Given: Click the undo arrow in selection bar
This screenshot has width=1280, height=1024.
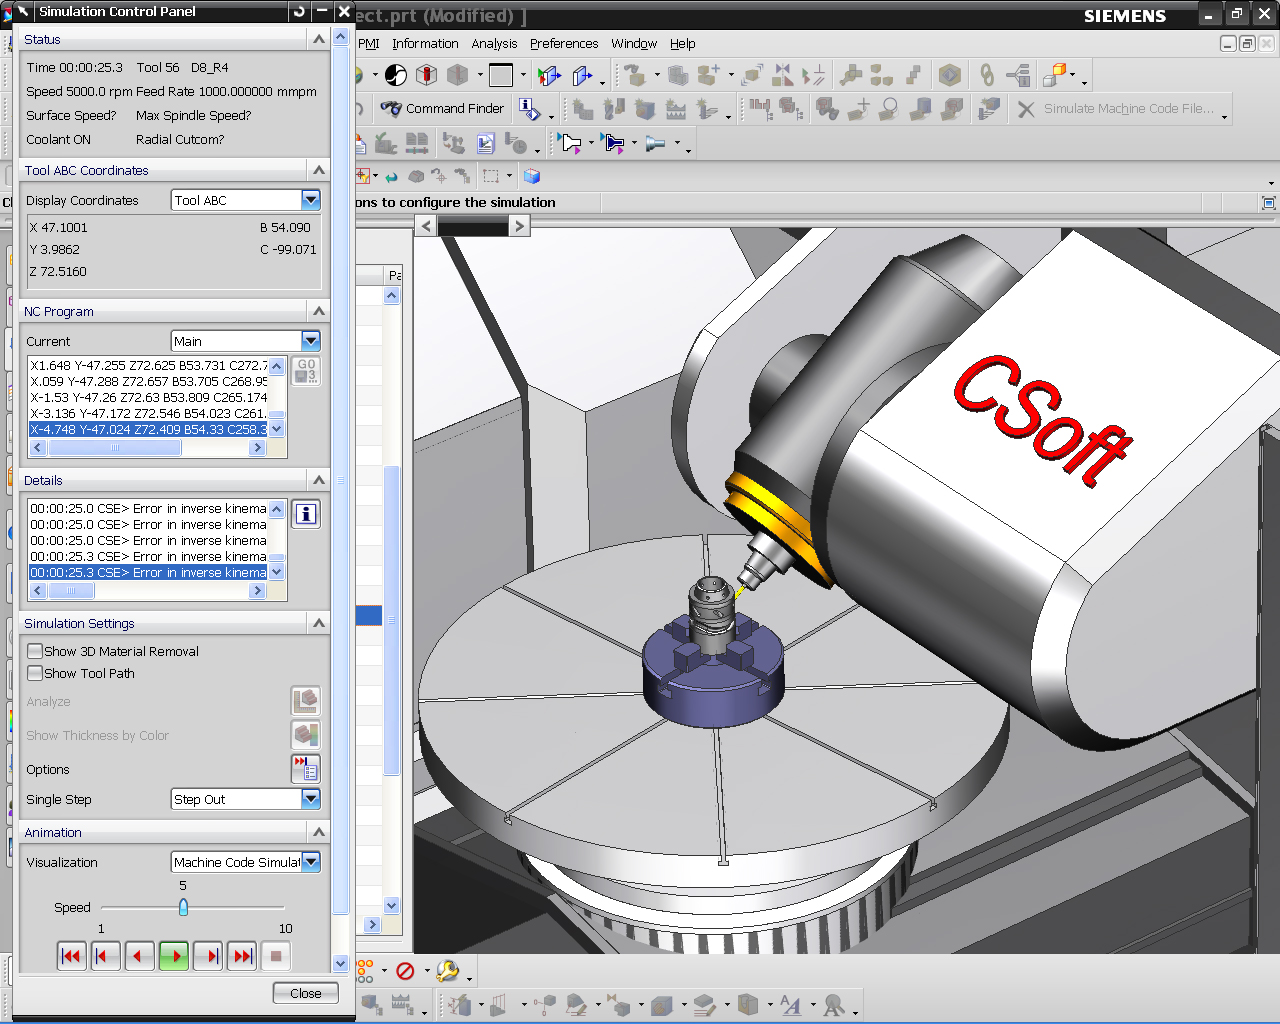Looking at the screenshot, I should (391, 176).
